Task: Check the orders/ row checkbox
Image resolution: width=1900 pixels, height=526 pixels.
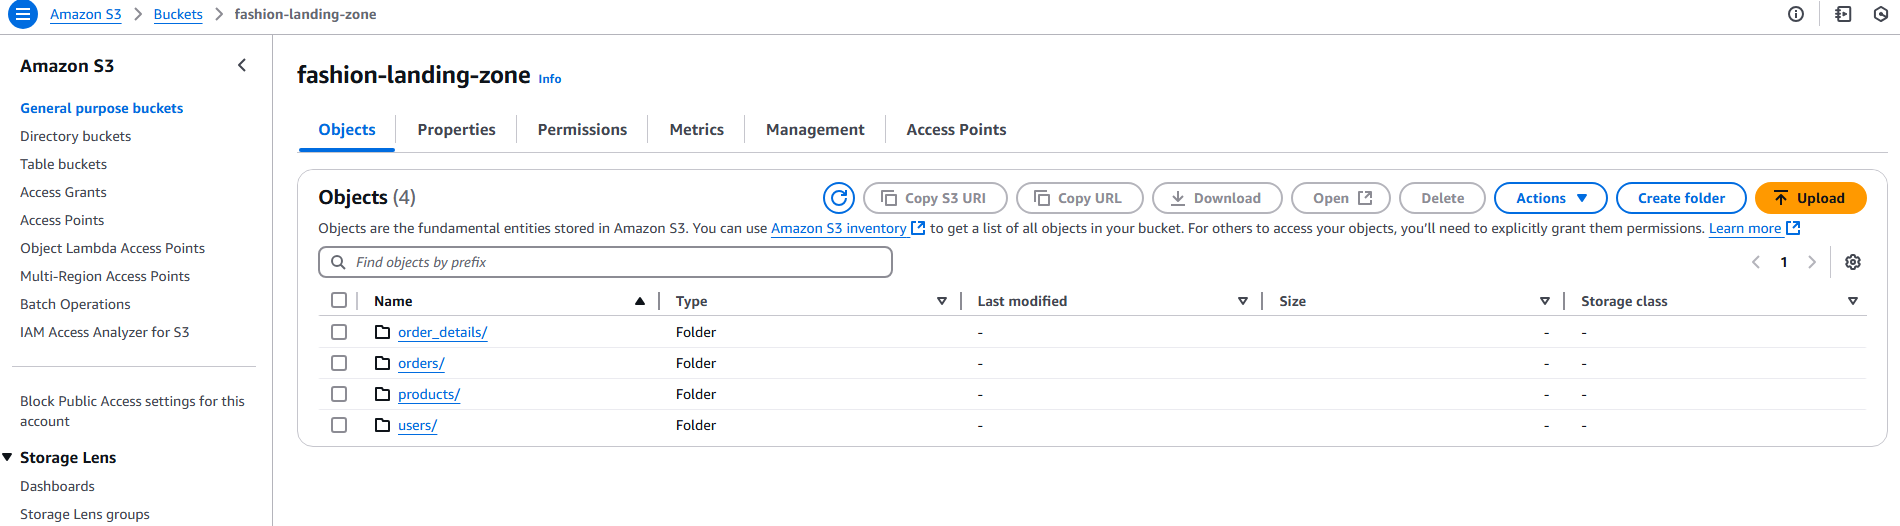Action: (339, 363)
